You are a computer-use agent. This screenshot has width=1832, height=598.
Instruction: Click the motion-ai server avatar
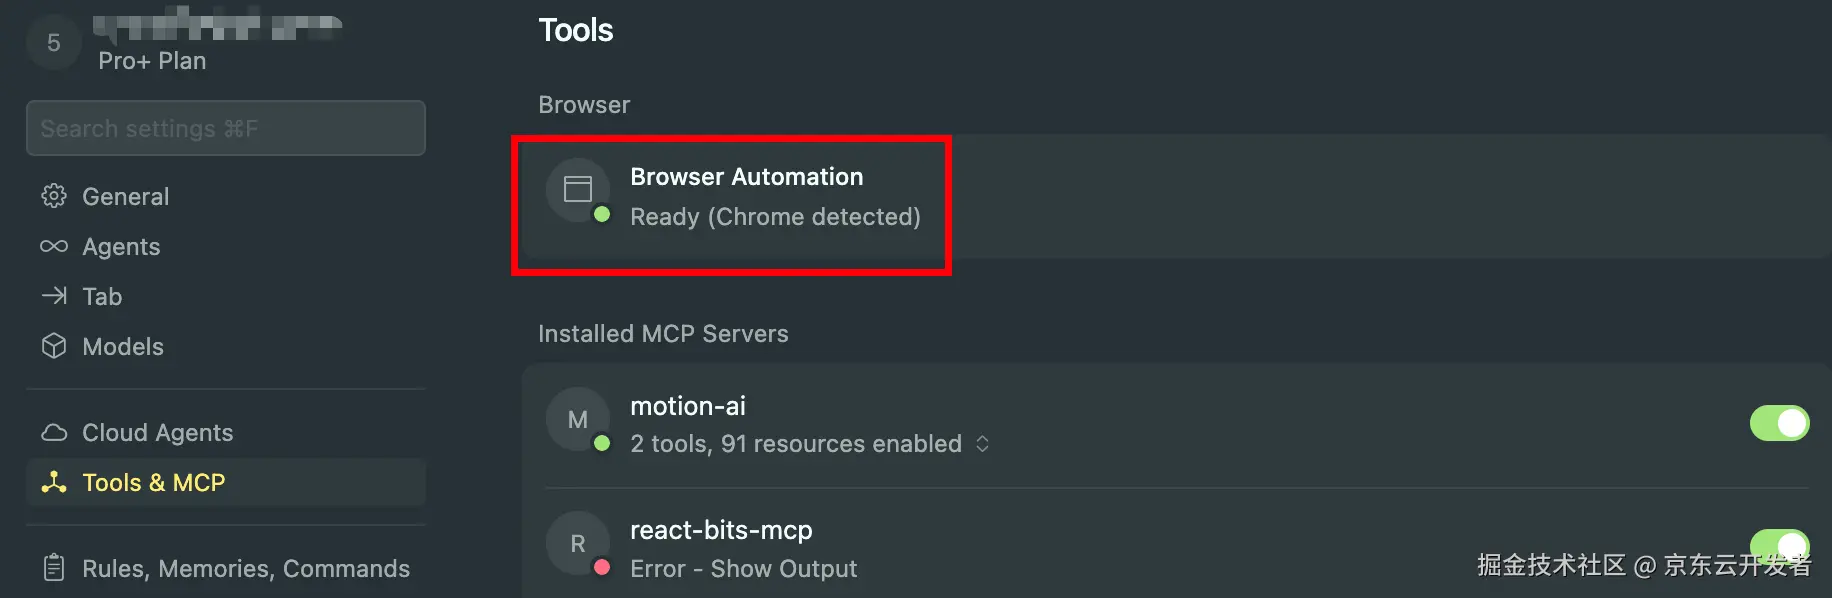[578, 419]
